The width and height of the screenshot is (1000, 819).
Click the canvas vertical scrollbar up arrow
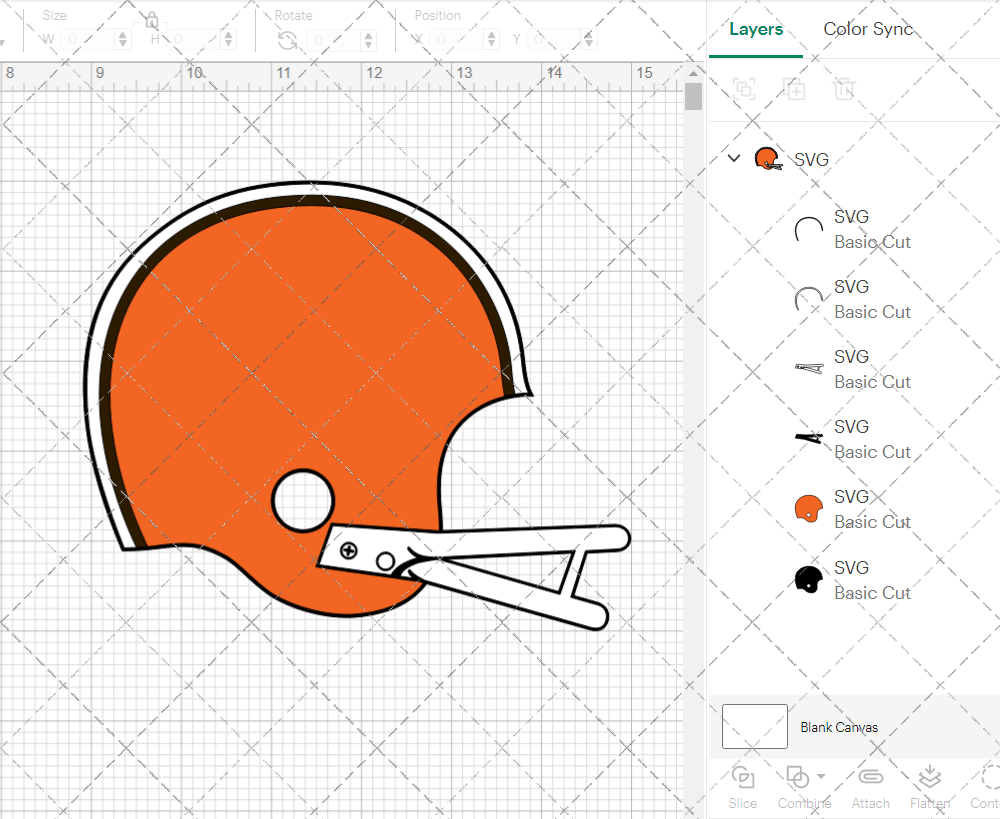tap(693, 73)
